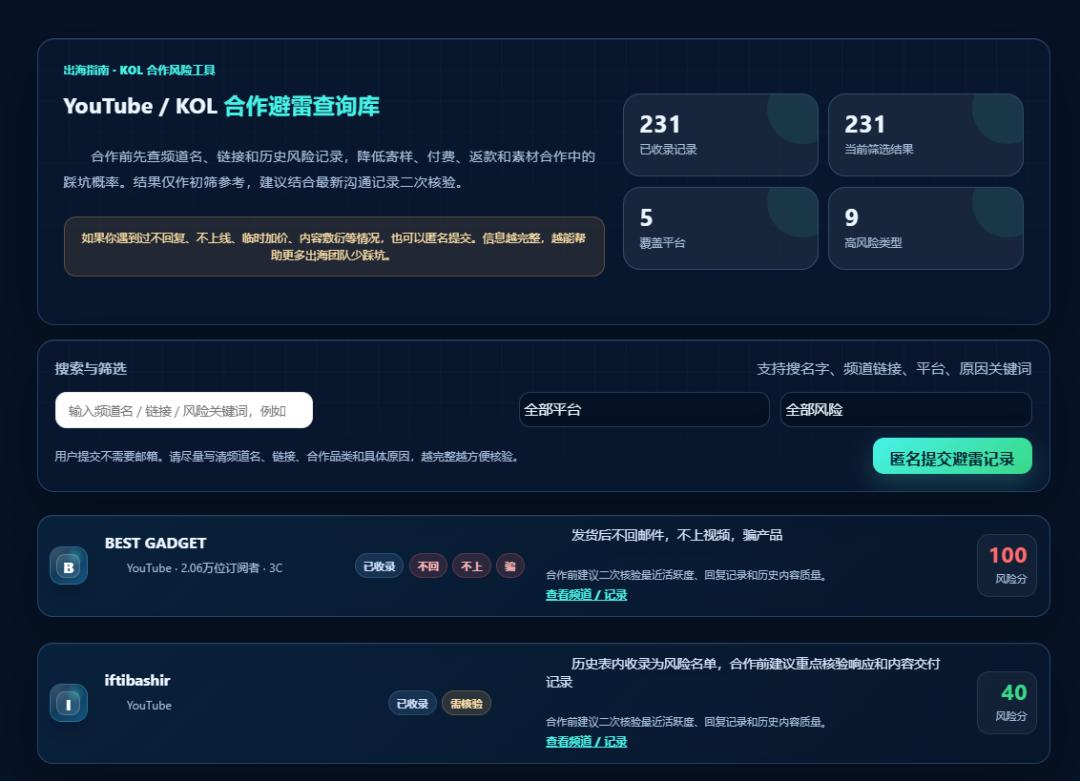Open the 全部平台 platform dropdown
The height and width of the screenshot is (781, 1080).
point(644,410)
